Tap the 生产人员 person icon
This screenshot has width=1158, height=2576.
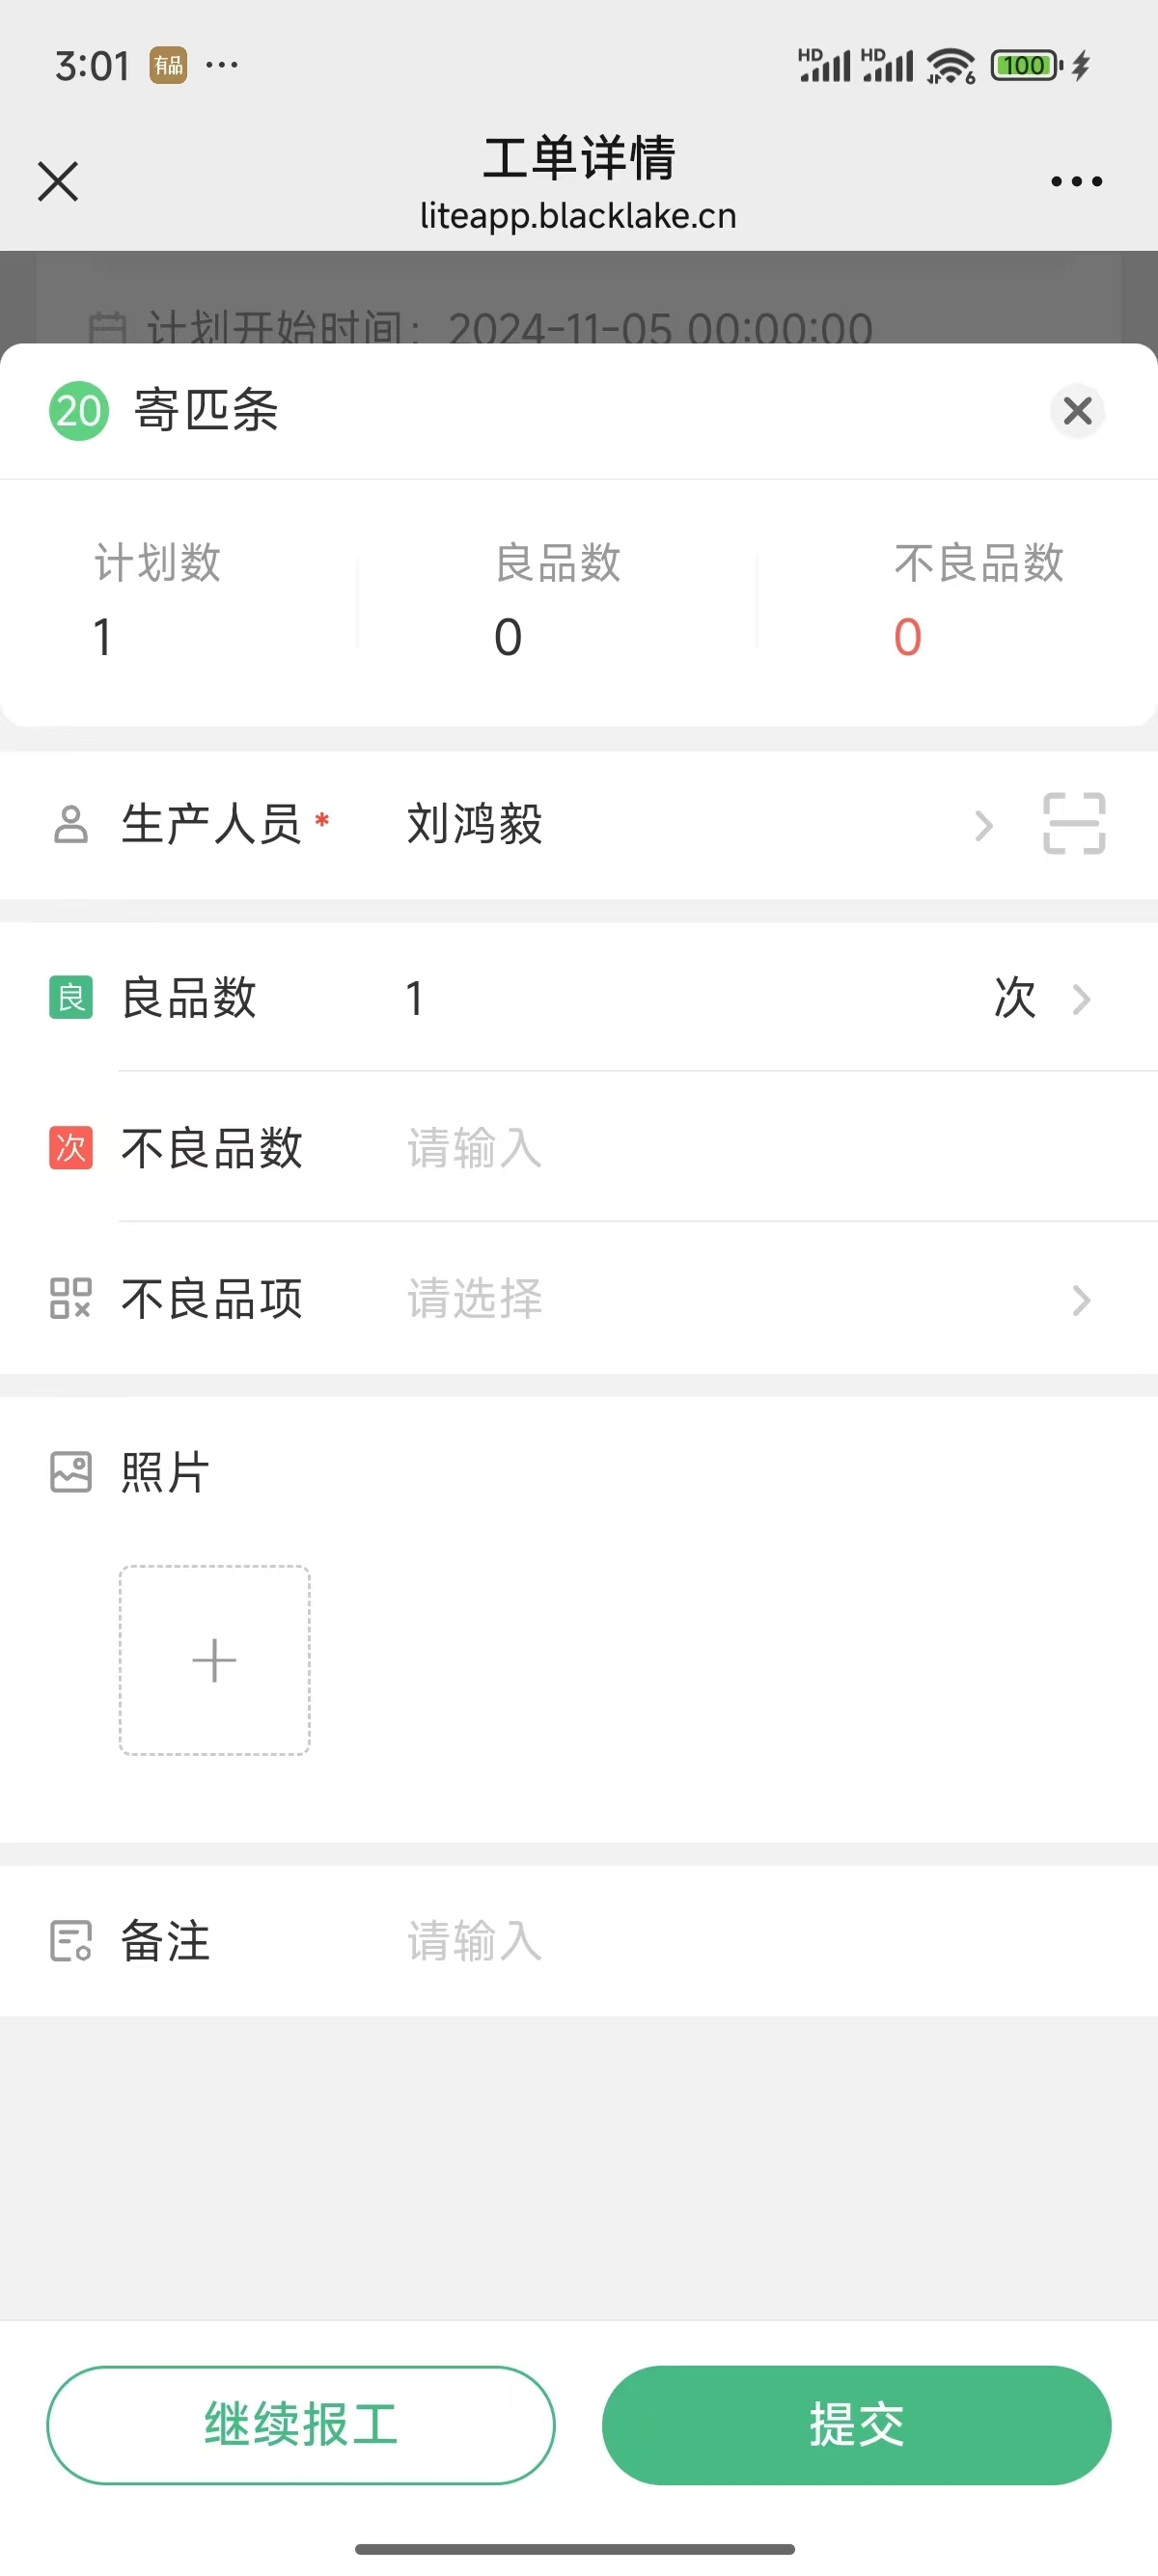pos(71,825)
